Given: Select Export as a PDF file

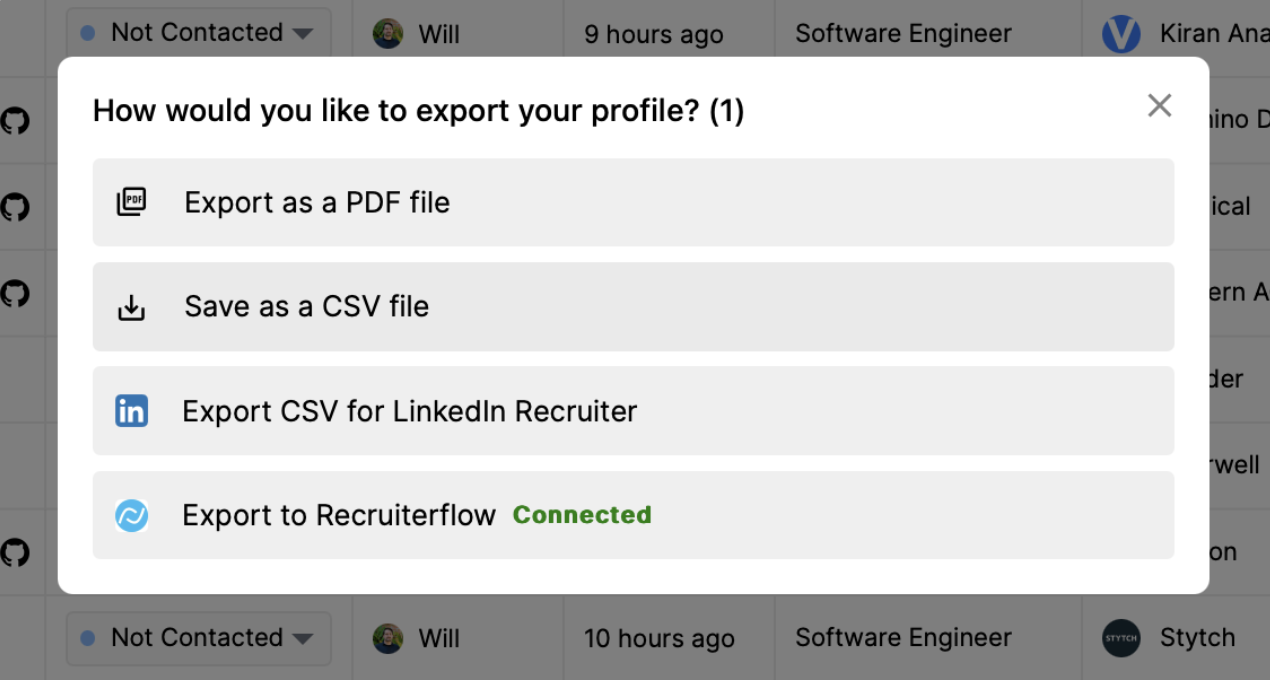Looking at the screenshot, I should [316, 202].
